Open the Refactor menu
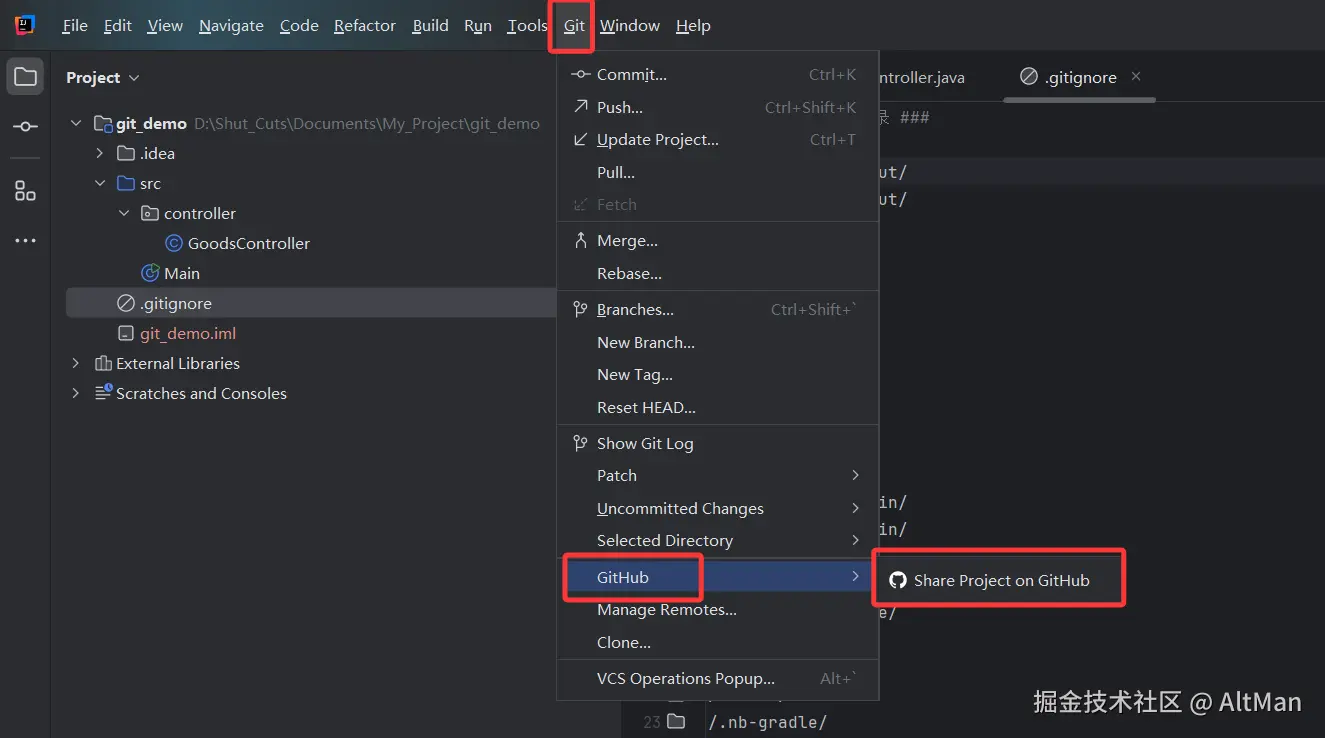This screenshot has height=738, width=1325. click(x=365, y=26)
